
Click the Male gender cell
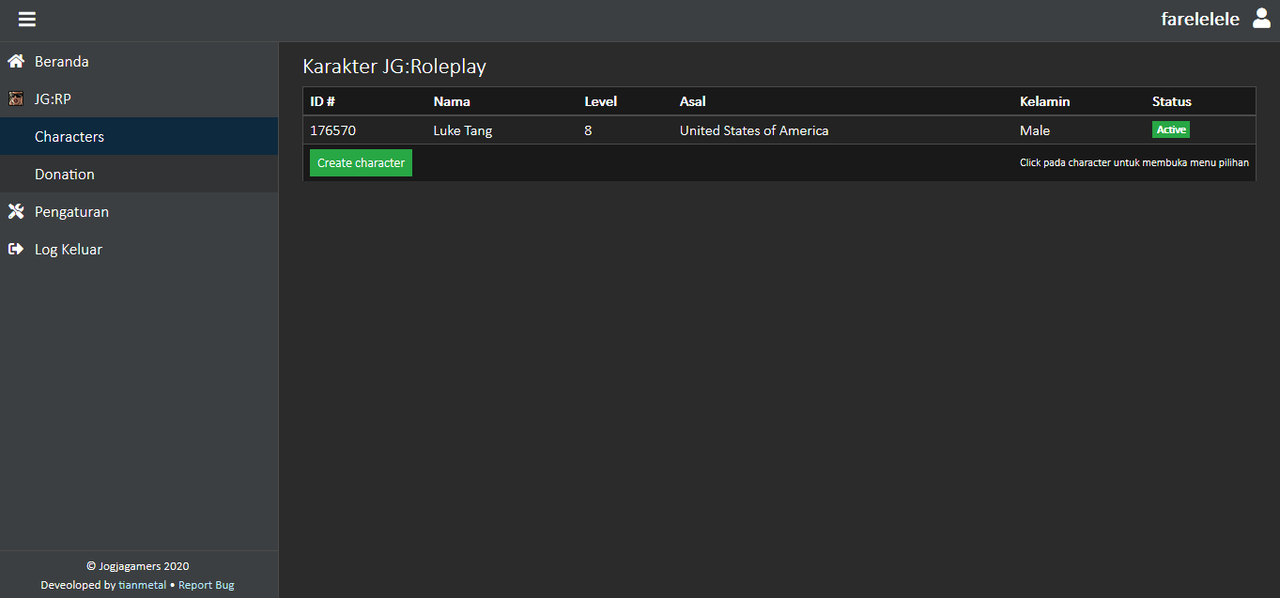coord(1035,130)
